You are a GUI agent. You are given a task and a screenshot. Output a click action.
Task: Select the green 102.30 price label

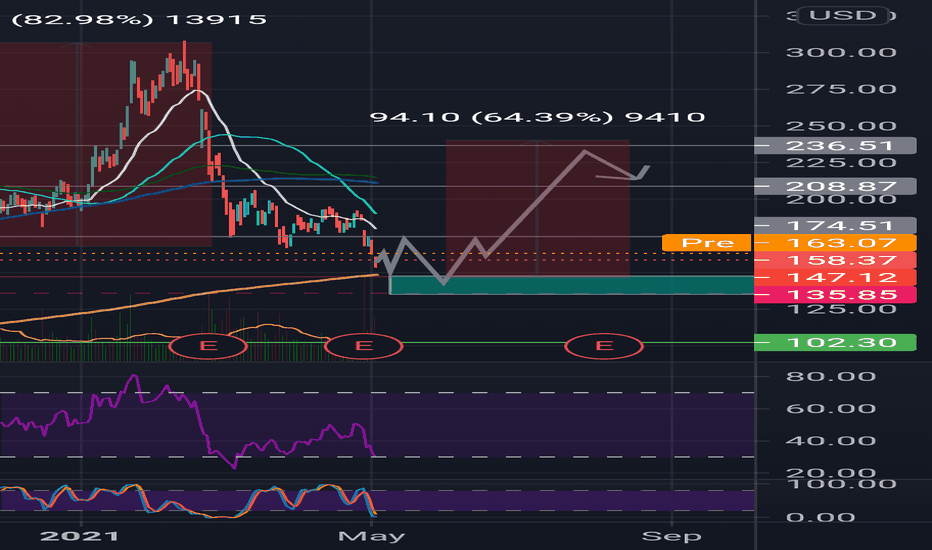click(835, 342)
